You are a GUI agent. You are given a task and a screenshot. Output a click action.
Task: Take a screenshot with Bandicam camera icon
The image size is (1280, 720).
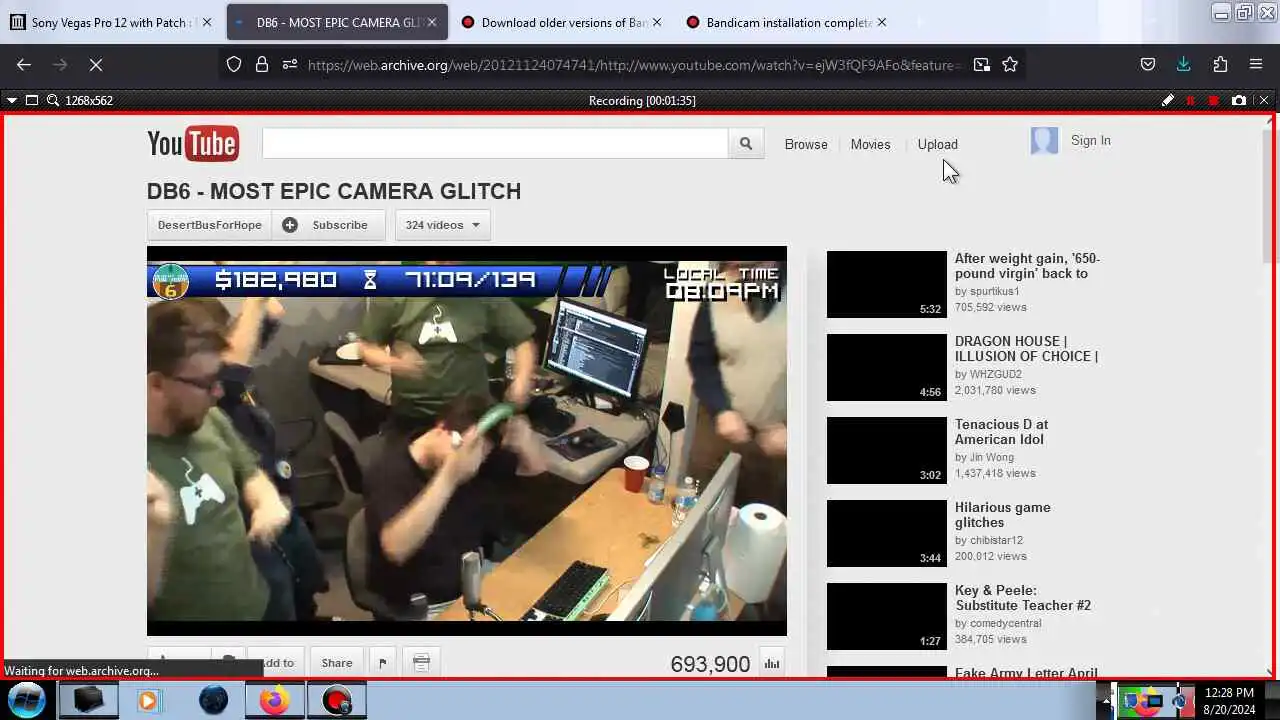pos(1239,100)
